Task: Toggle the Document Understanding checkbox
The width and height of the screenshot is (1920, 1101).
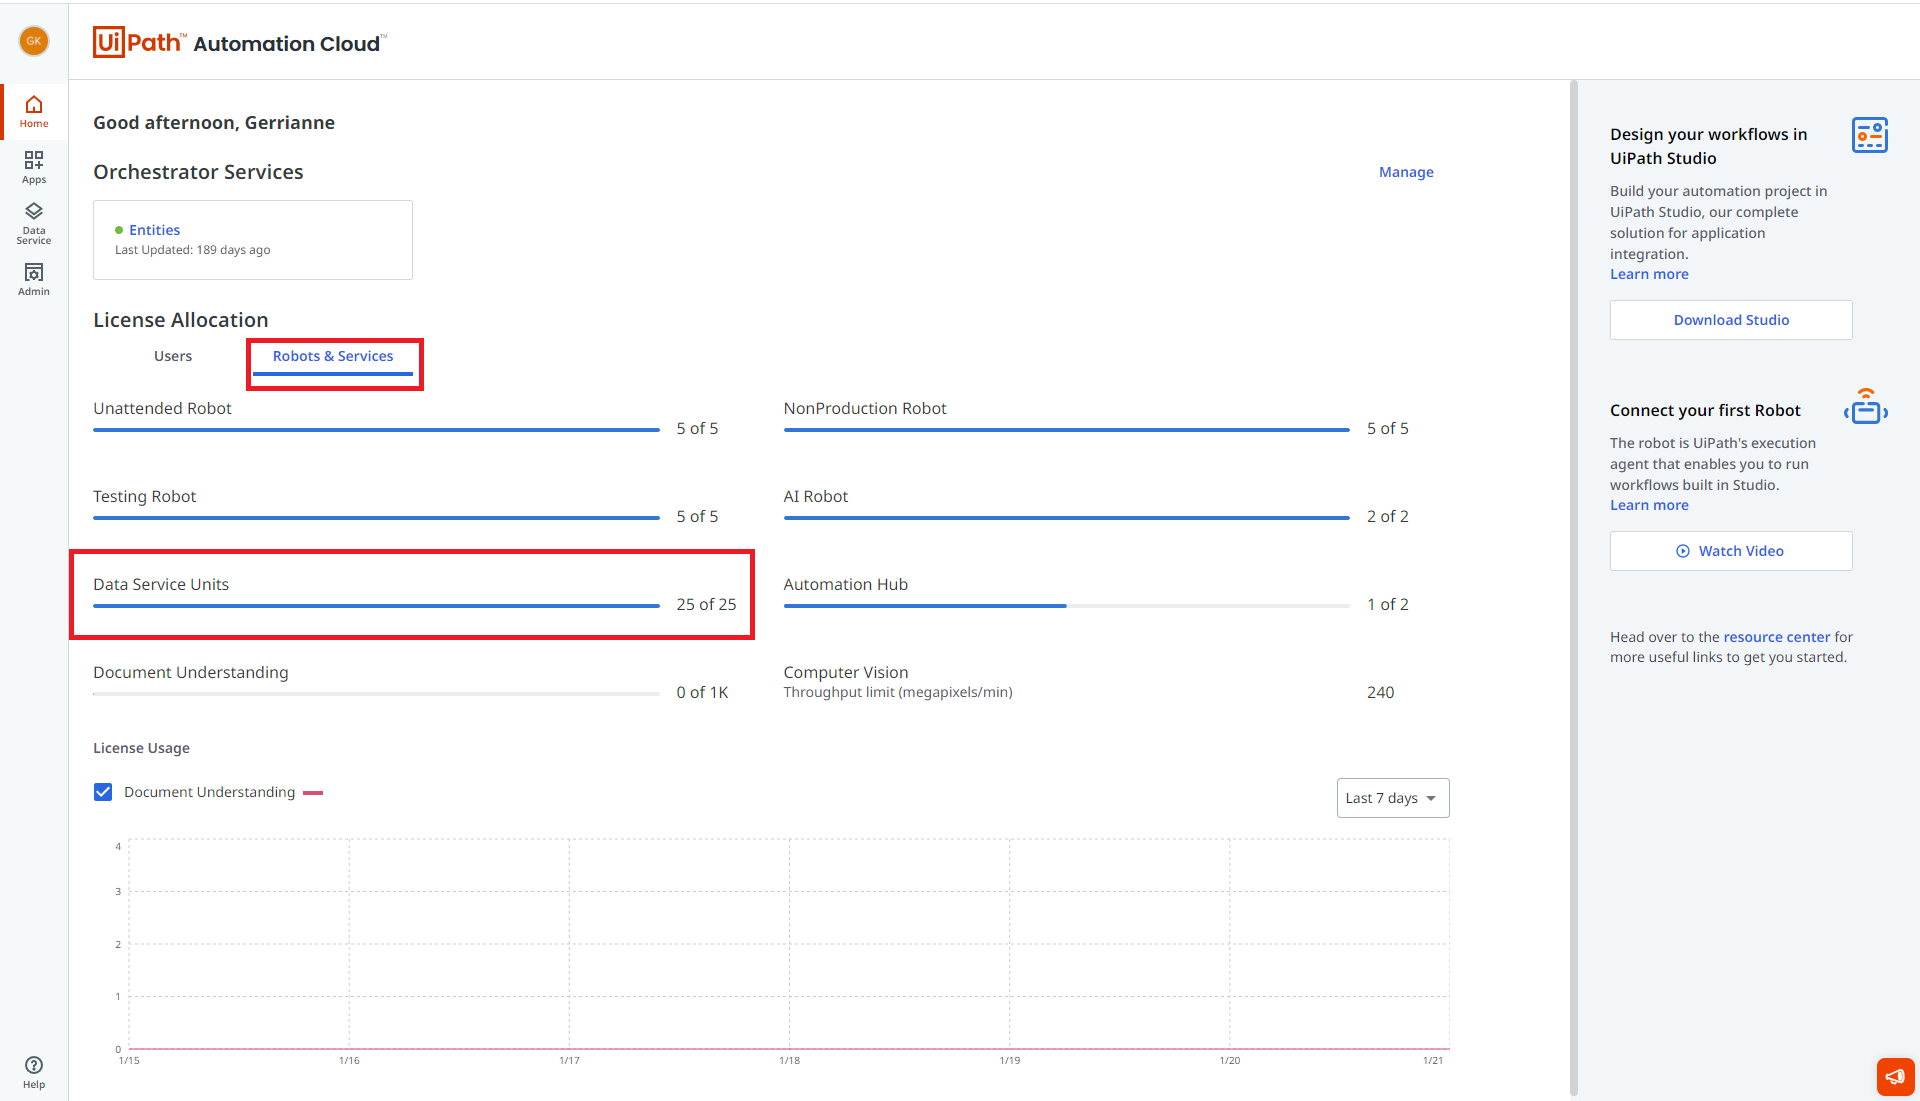Action: [103, 792]
